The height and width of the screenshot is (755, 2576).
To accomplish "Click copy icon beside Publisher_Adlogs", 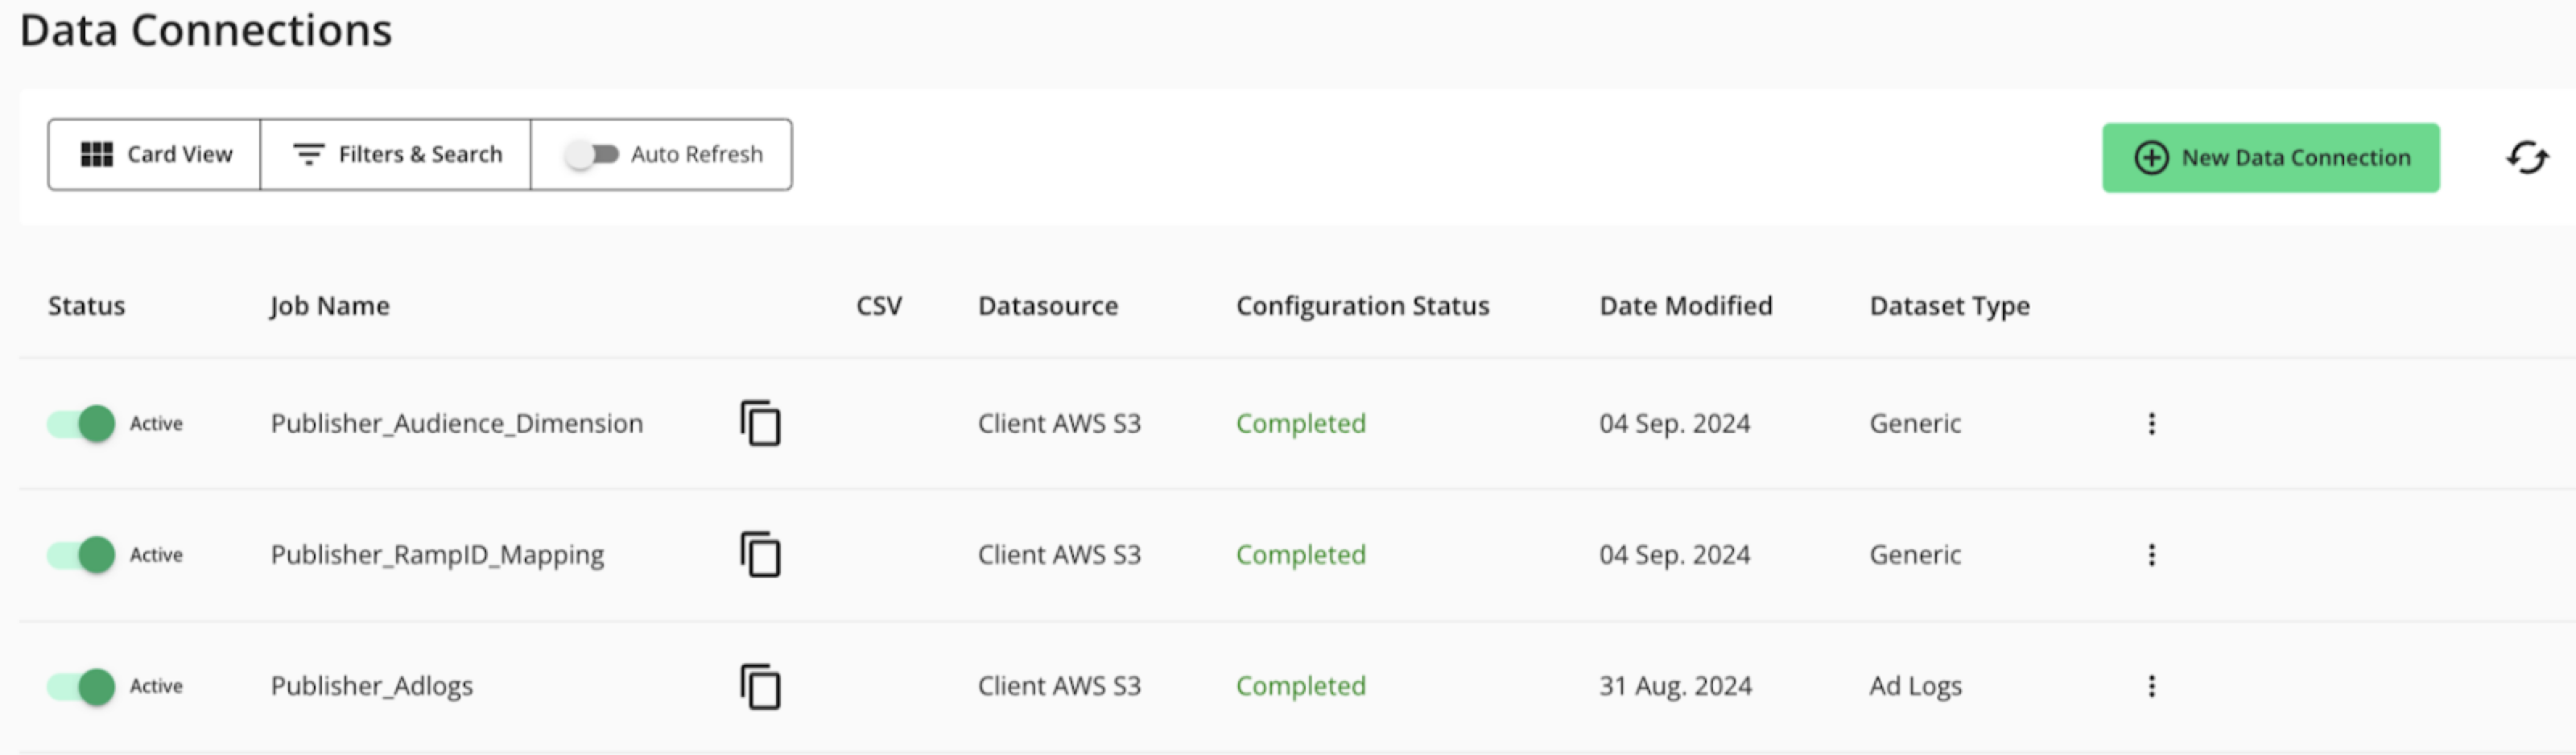I will point(760,686).
